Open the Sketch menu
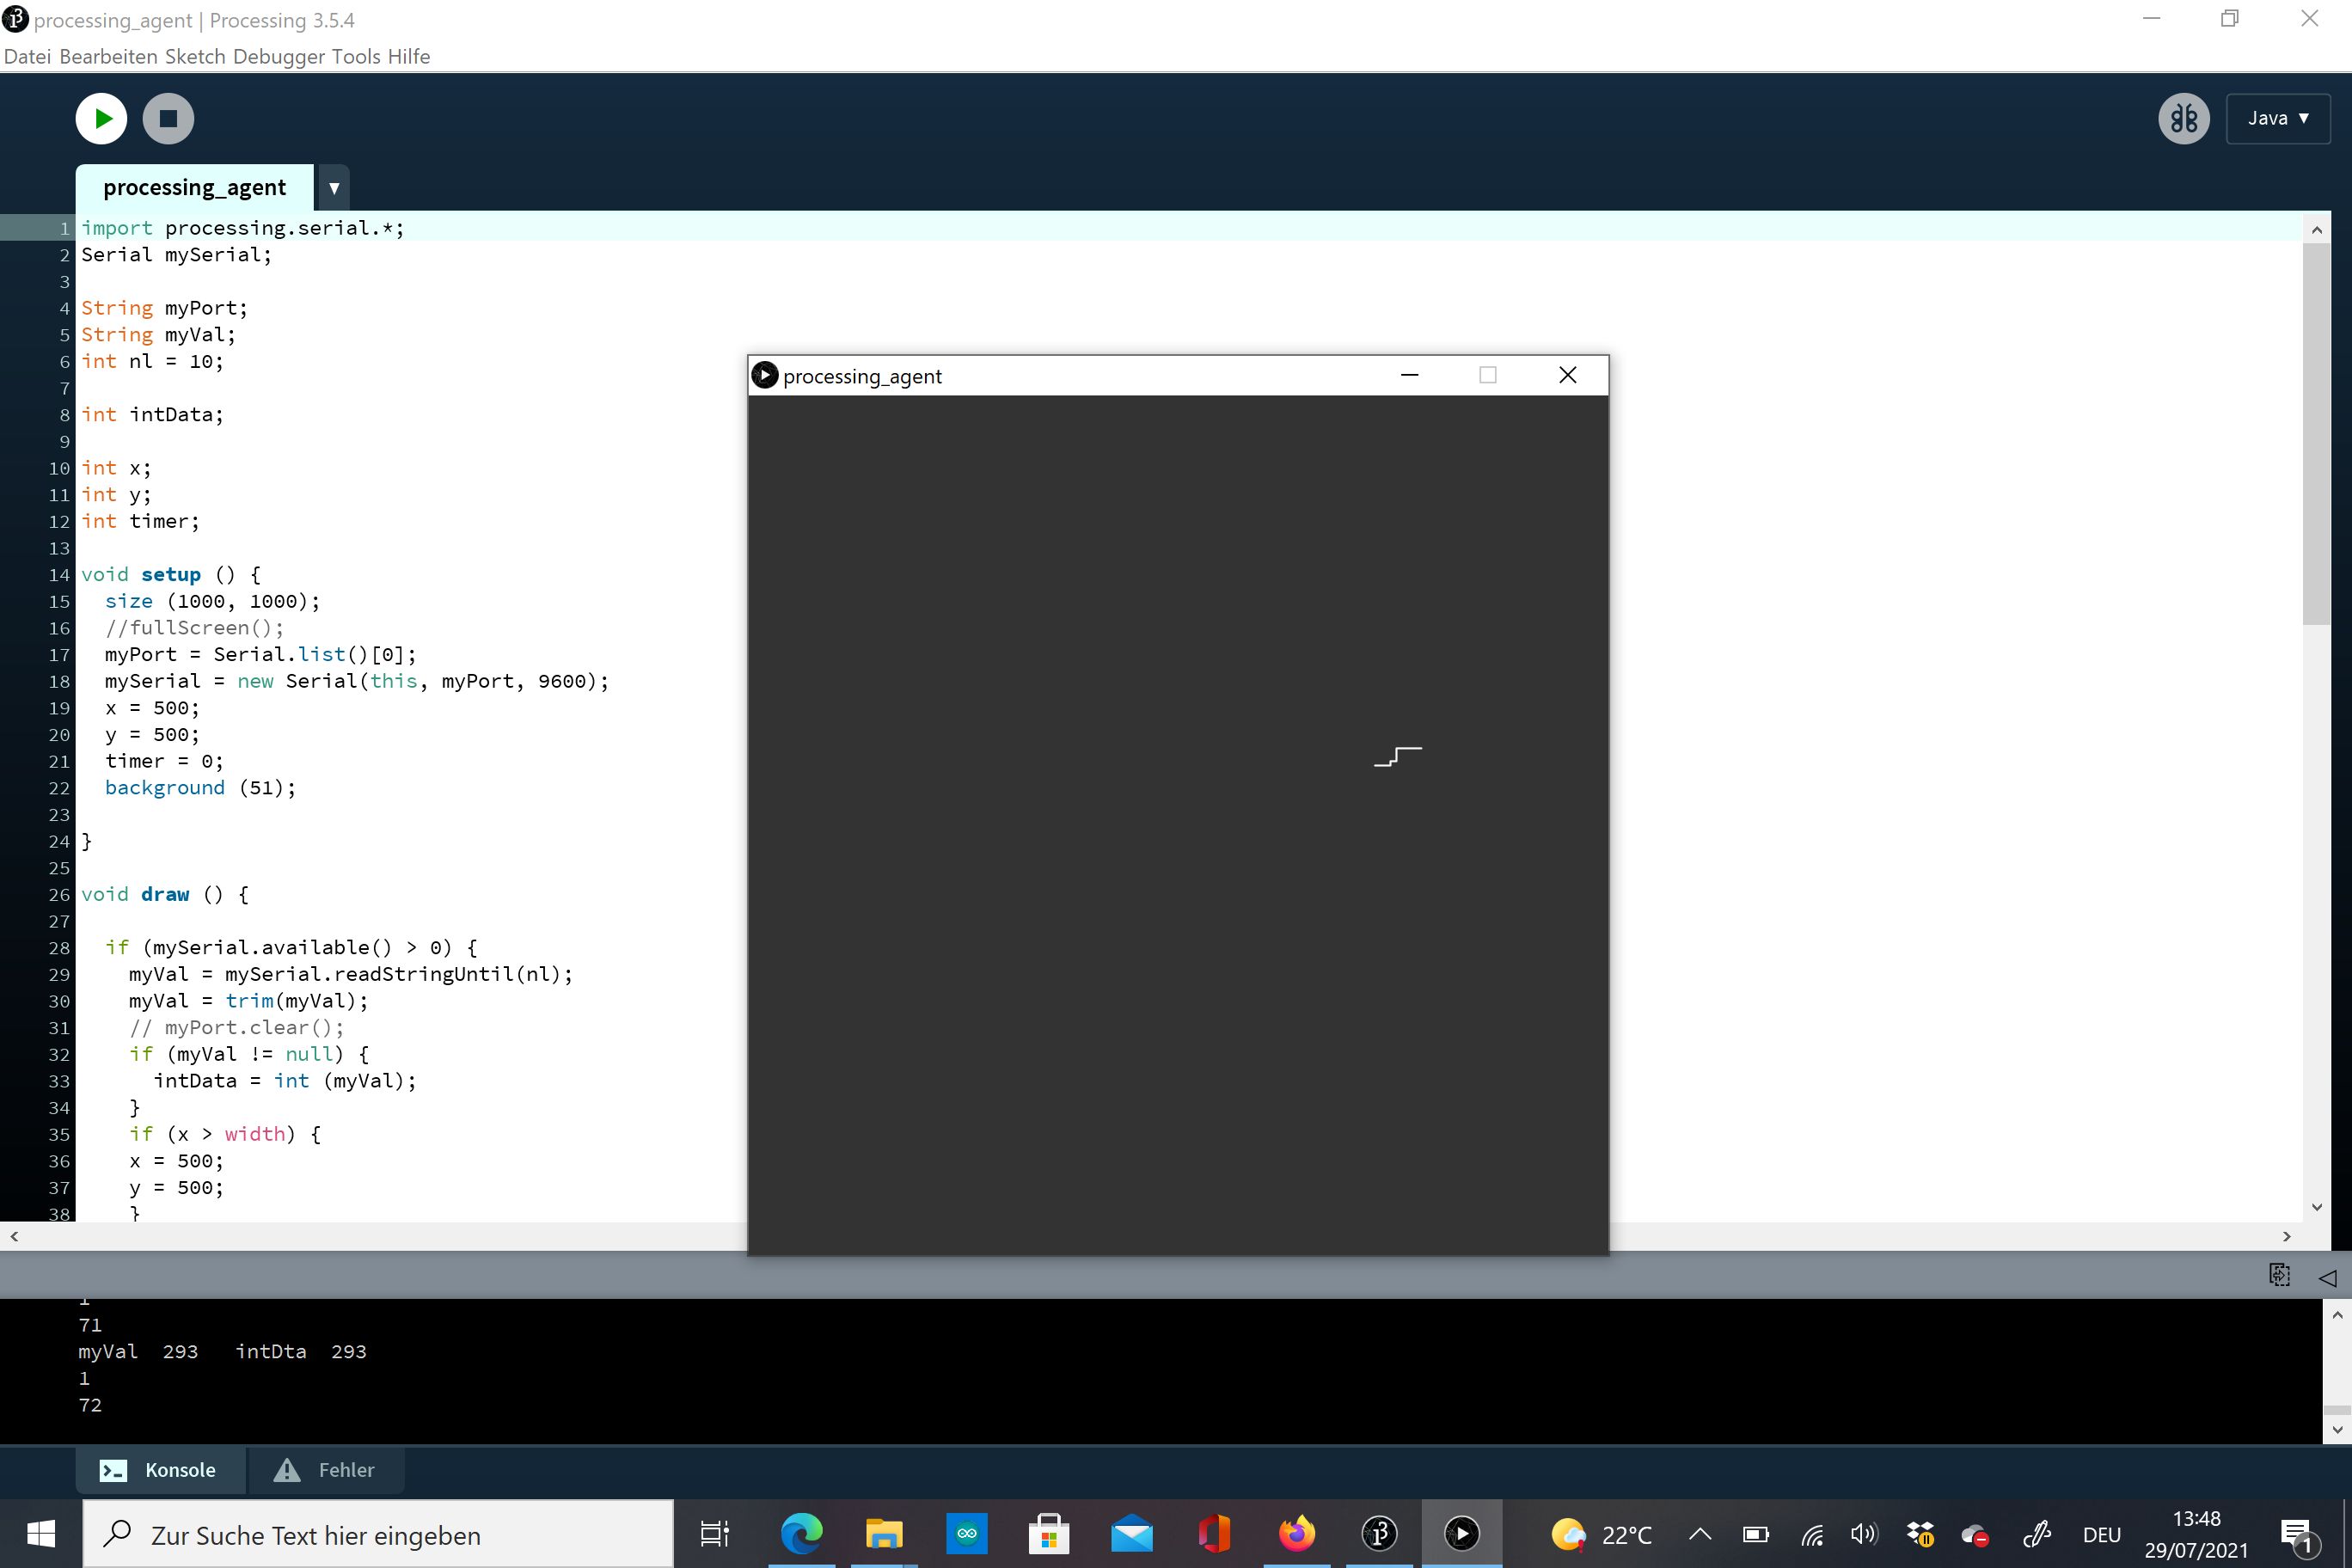Screen dimensions: 2352x1568 pyautogui.click(x=194, y=56)
